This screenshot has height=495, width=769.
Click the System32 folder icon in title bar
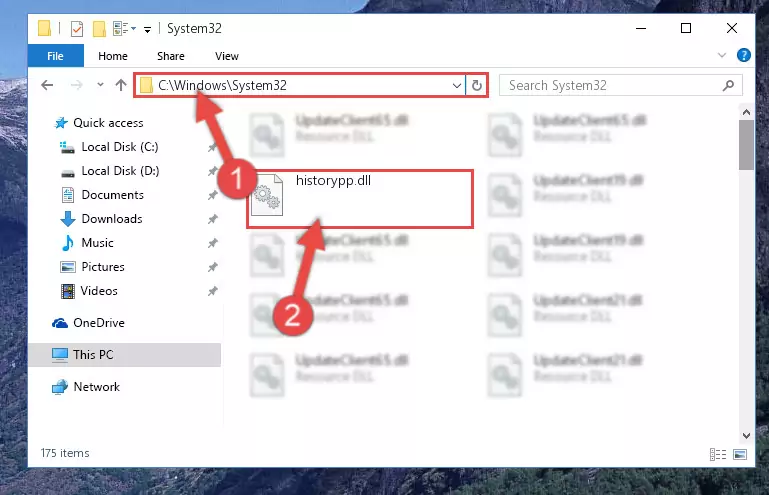(44, 28)
